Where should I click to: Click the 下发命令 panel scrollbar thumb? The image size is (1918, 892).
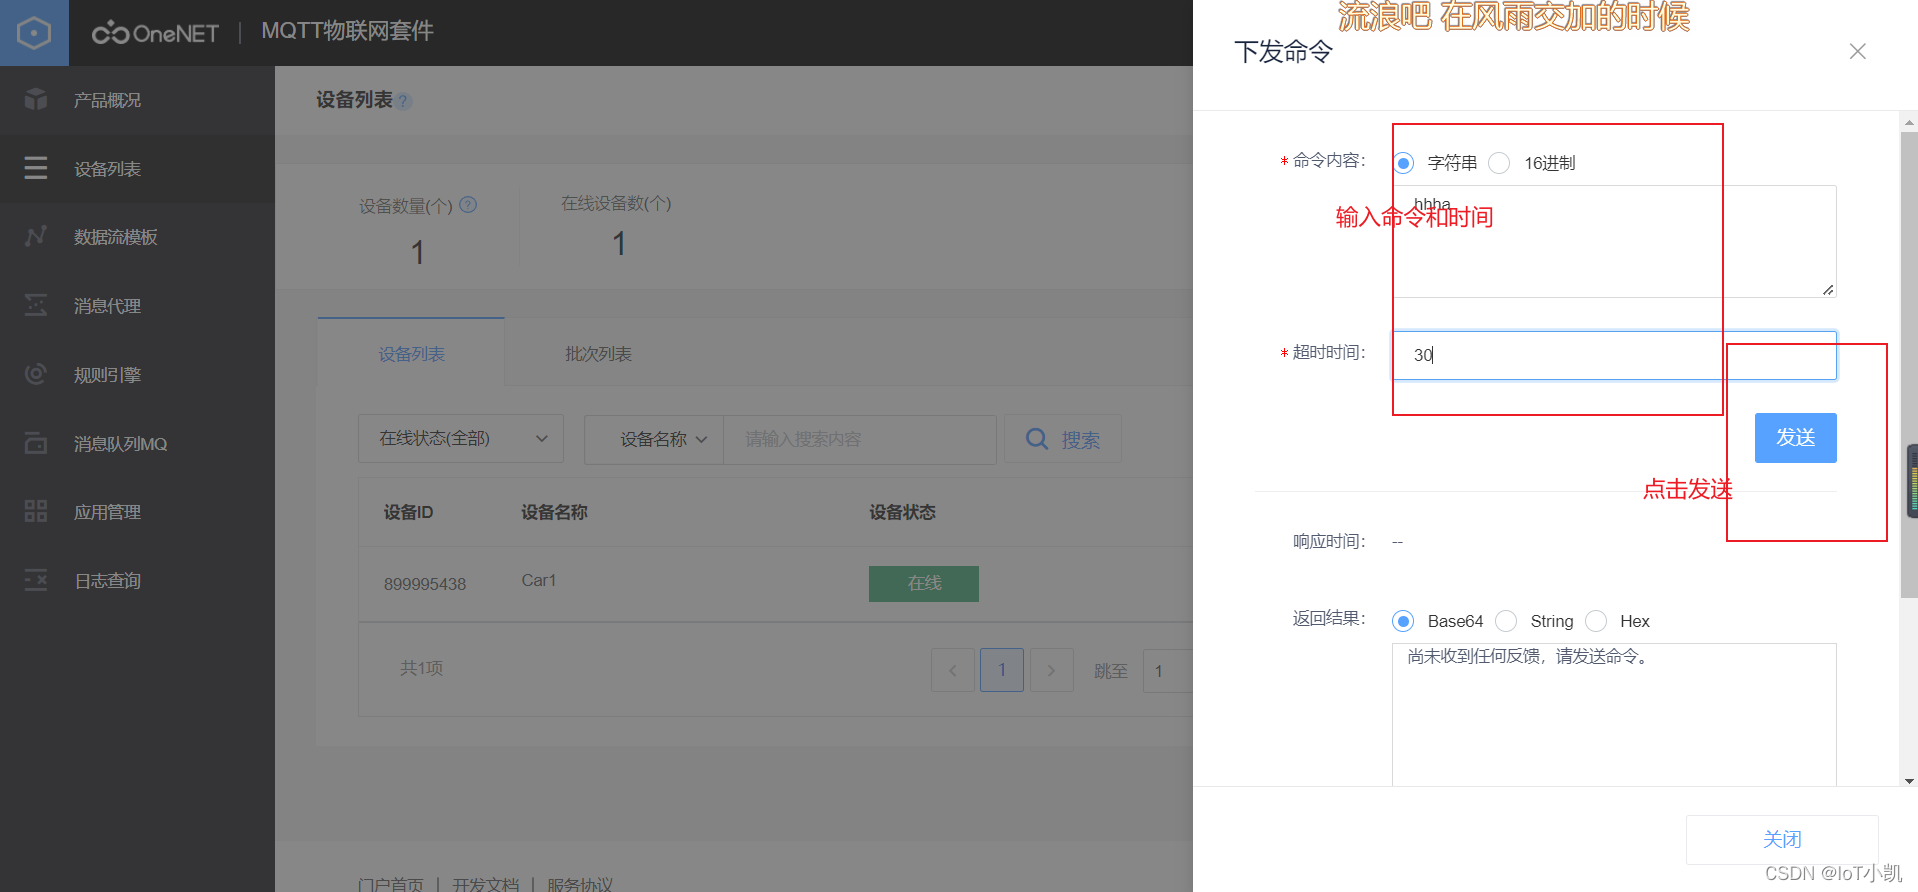pos(1909,365)
